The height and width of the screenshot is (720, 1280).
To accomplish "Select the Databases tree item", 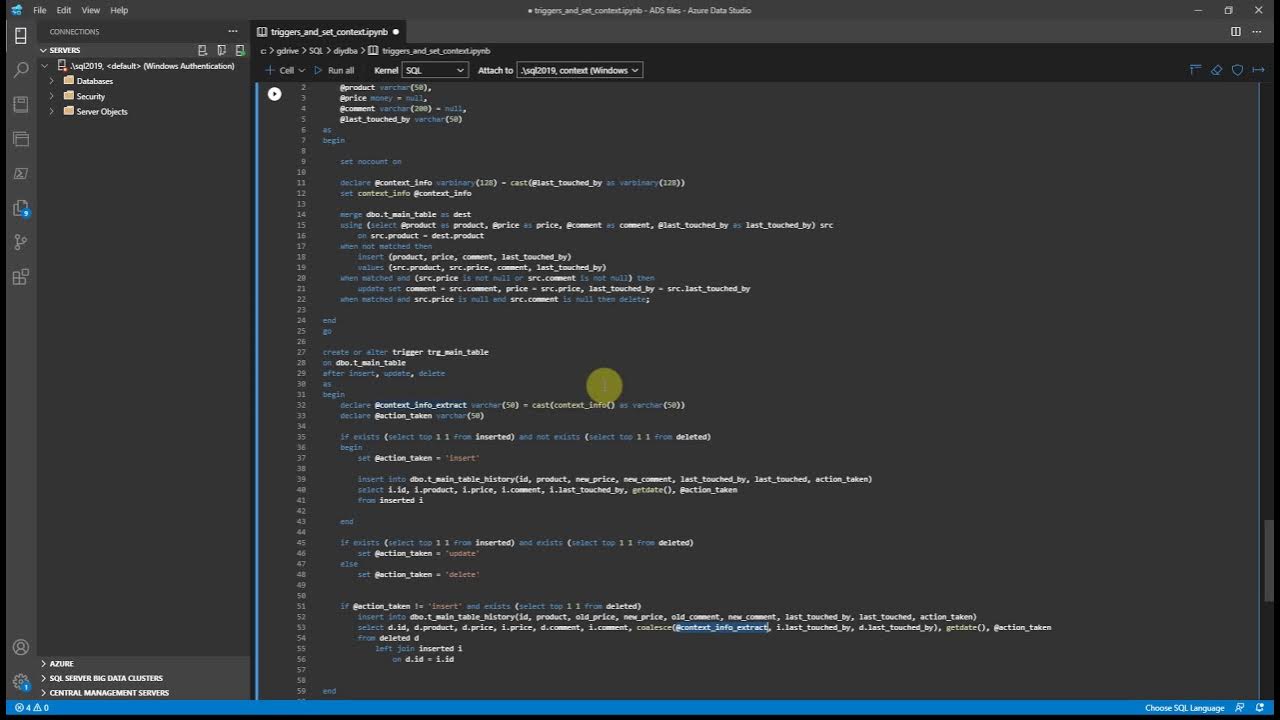I will [95, 81].
